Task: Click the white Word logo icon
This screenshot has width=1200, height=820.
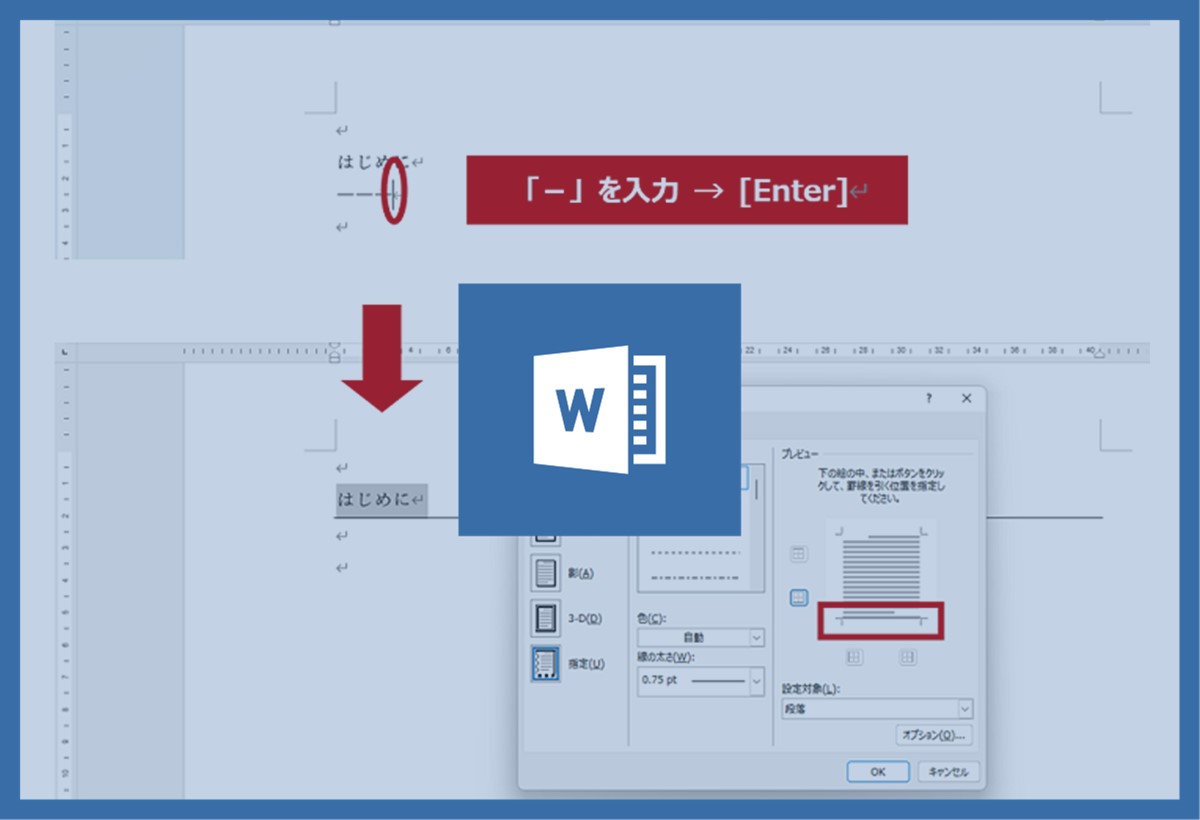Action: [x=599, y=410]
